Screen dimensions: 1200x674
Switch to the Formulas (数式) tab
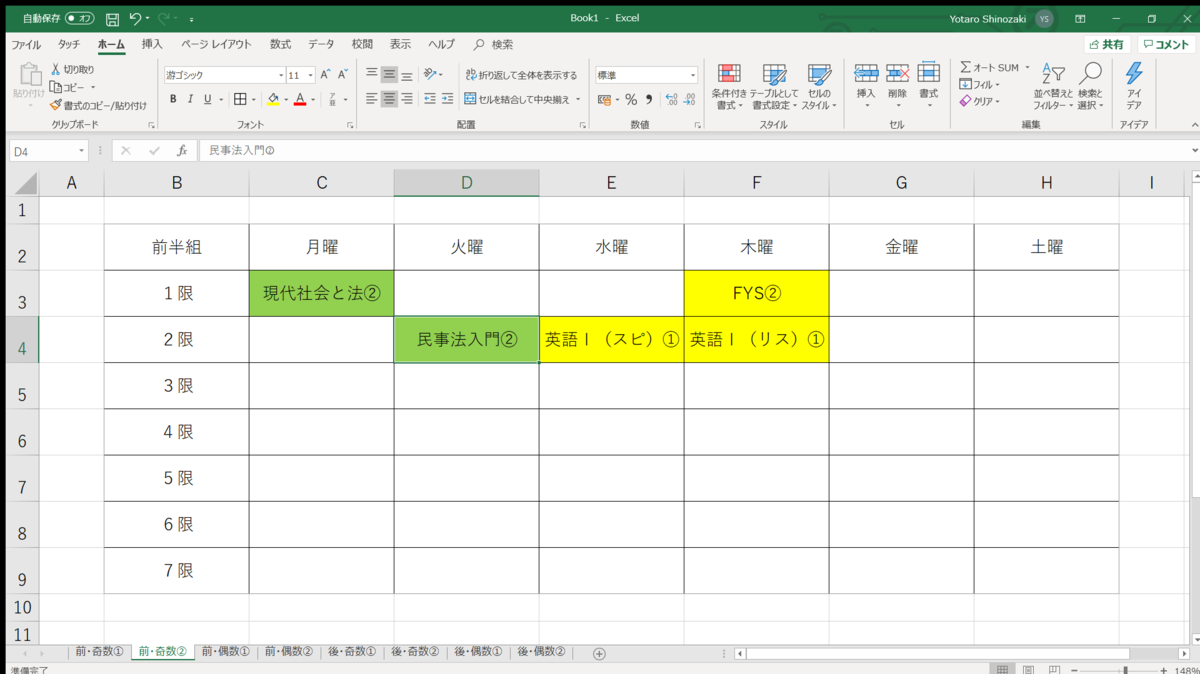(280, 45)
